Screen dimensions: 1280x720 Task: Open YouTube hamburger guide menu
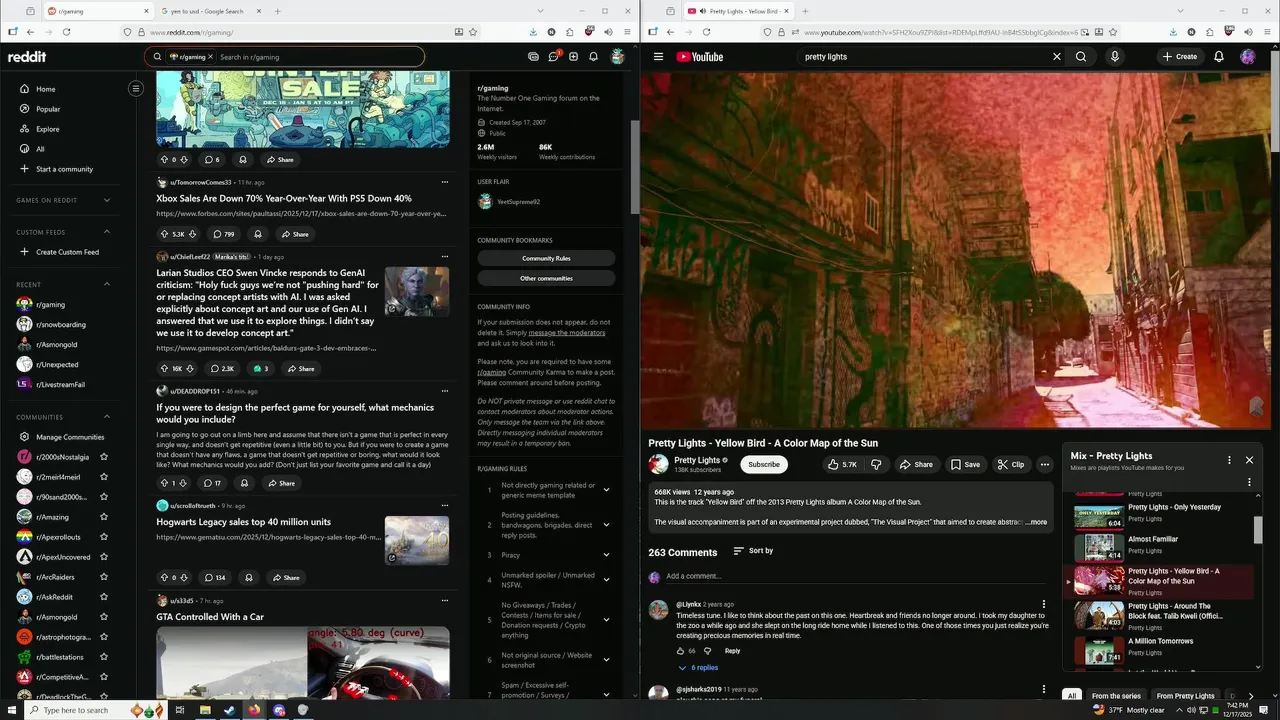658,57
